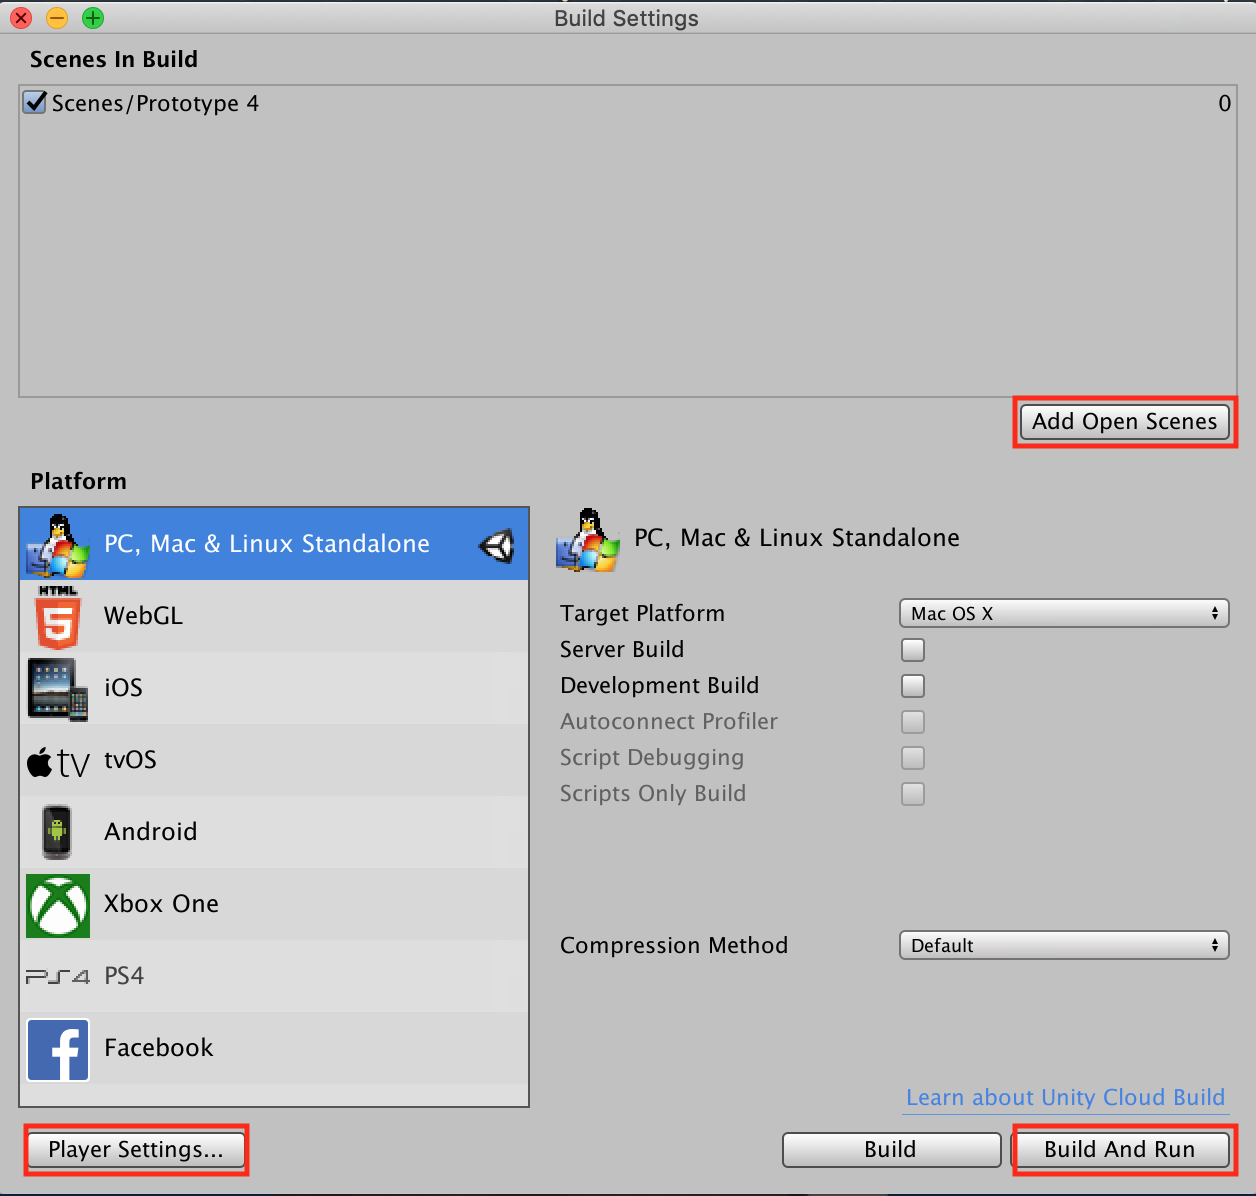Click the Add Open Scenes button
The width and height of the screenshot is (1256, 1196).
pos(1125,422)
